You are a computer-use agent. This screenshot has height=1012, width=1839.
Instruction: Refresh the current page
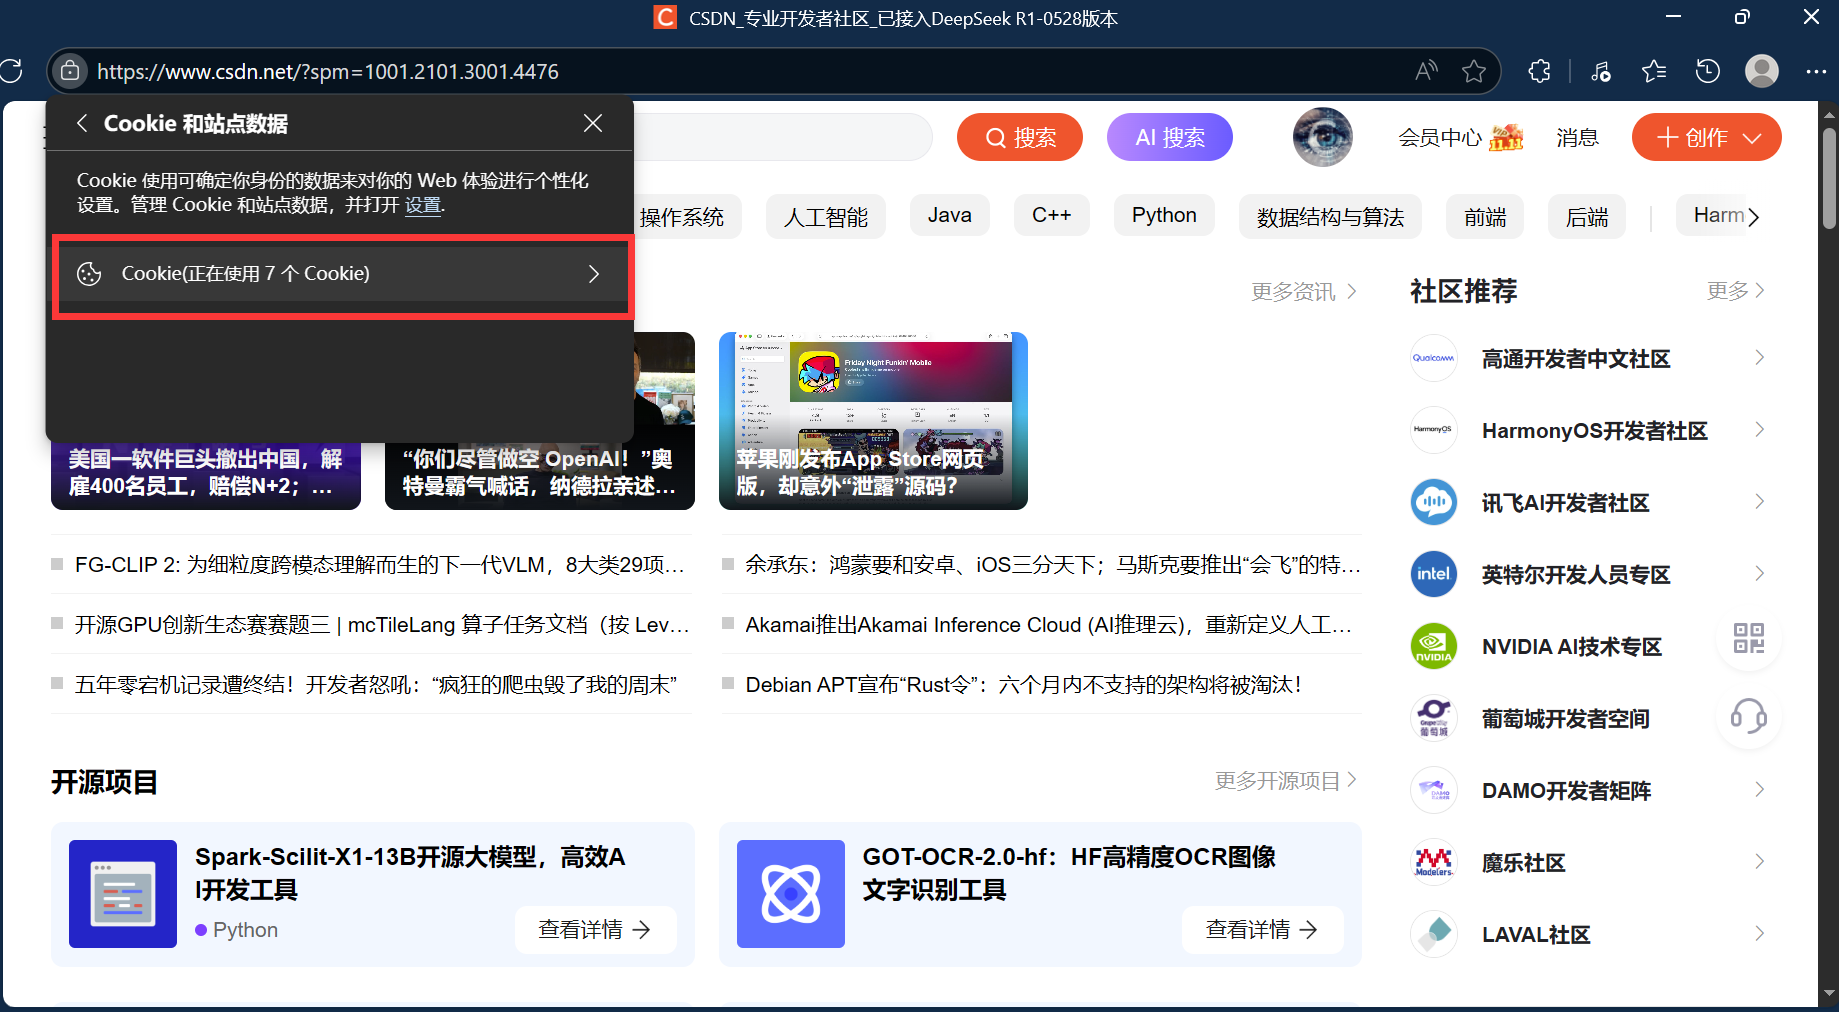[13, 71]
